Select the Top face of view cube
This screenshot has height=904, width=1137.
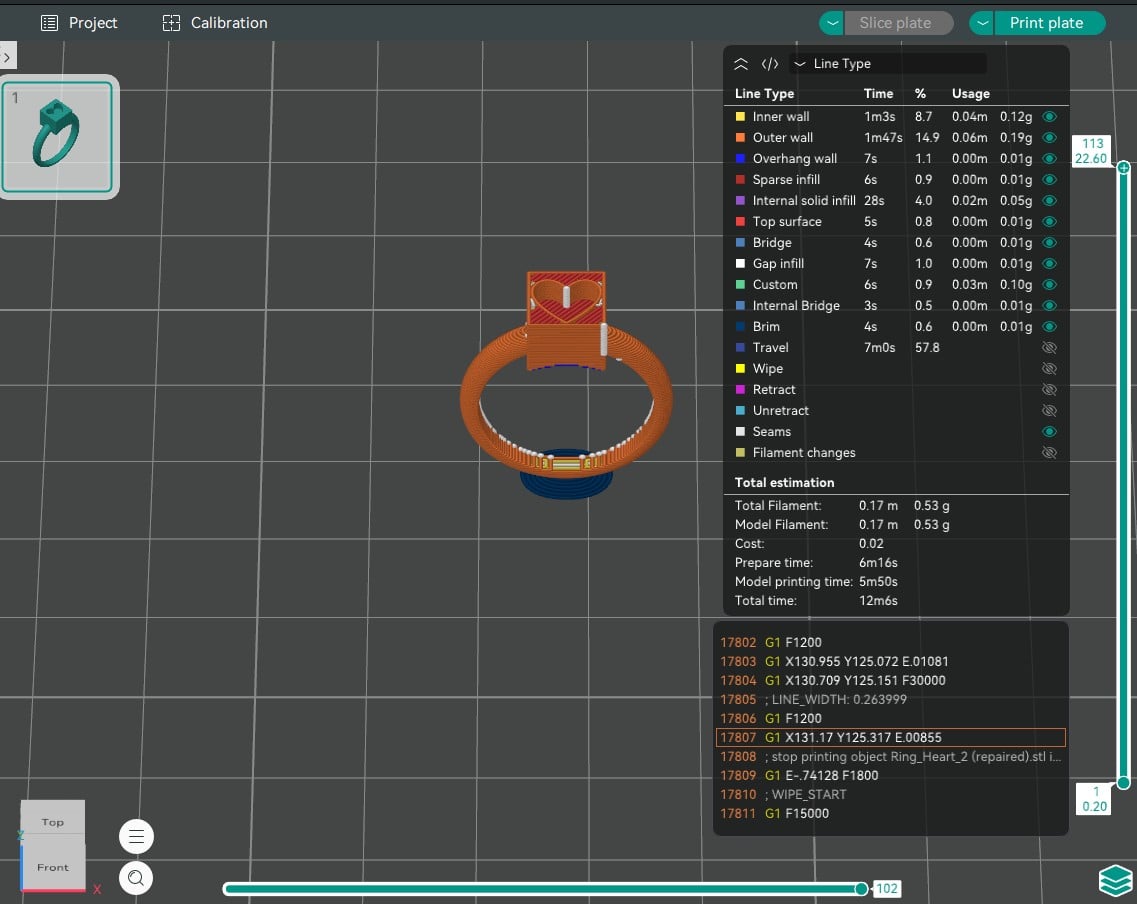point(52,821)
